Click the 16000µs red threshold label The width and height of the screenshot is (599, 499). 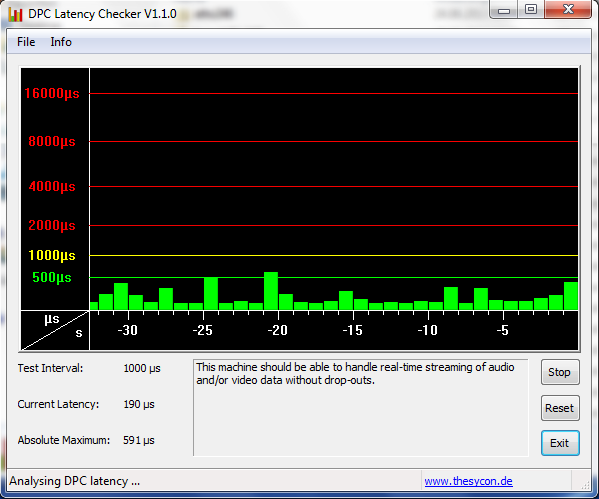pyautogui.click(x=52, y=93)
